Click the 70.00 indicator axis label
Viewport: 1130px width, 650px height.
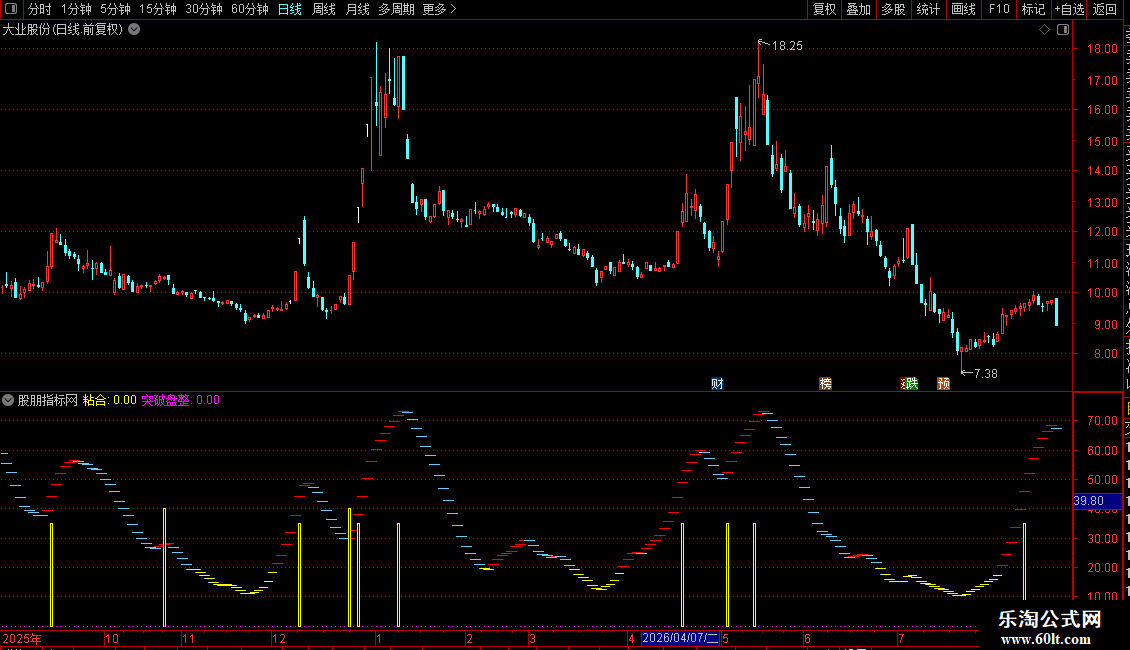point(1102,421)
